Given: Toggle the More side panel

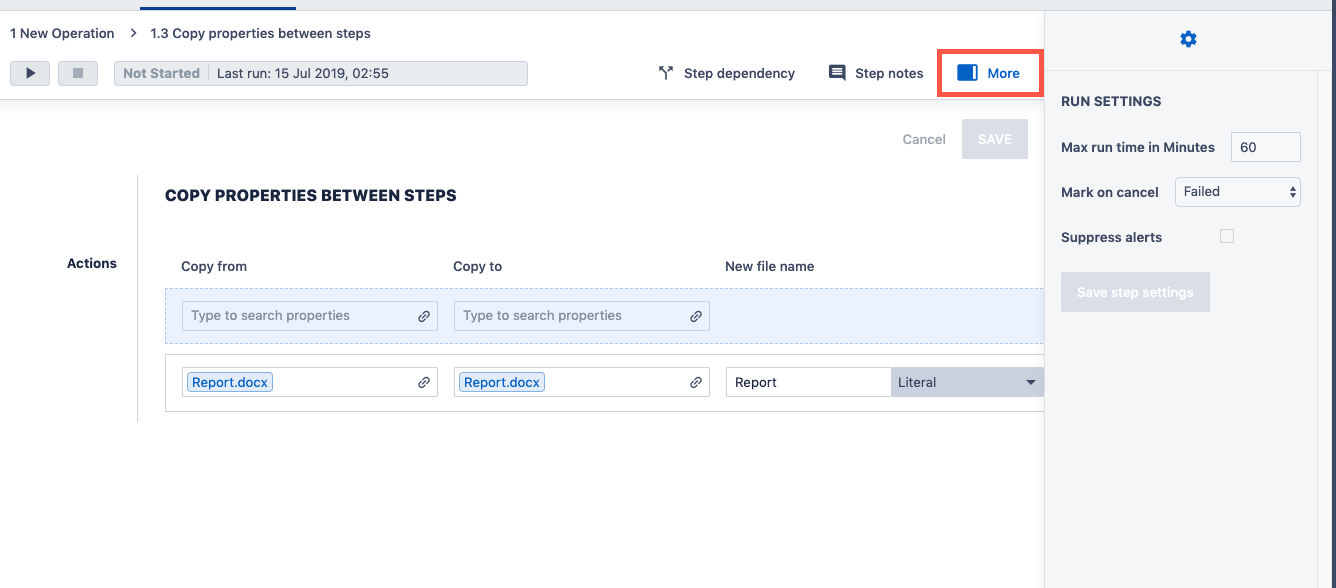Looking at the screenshot, I should tap(989, 73).
